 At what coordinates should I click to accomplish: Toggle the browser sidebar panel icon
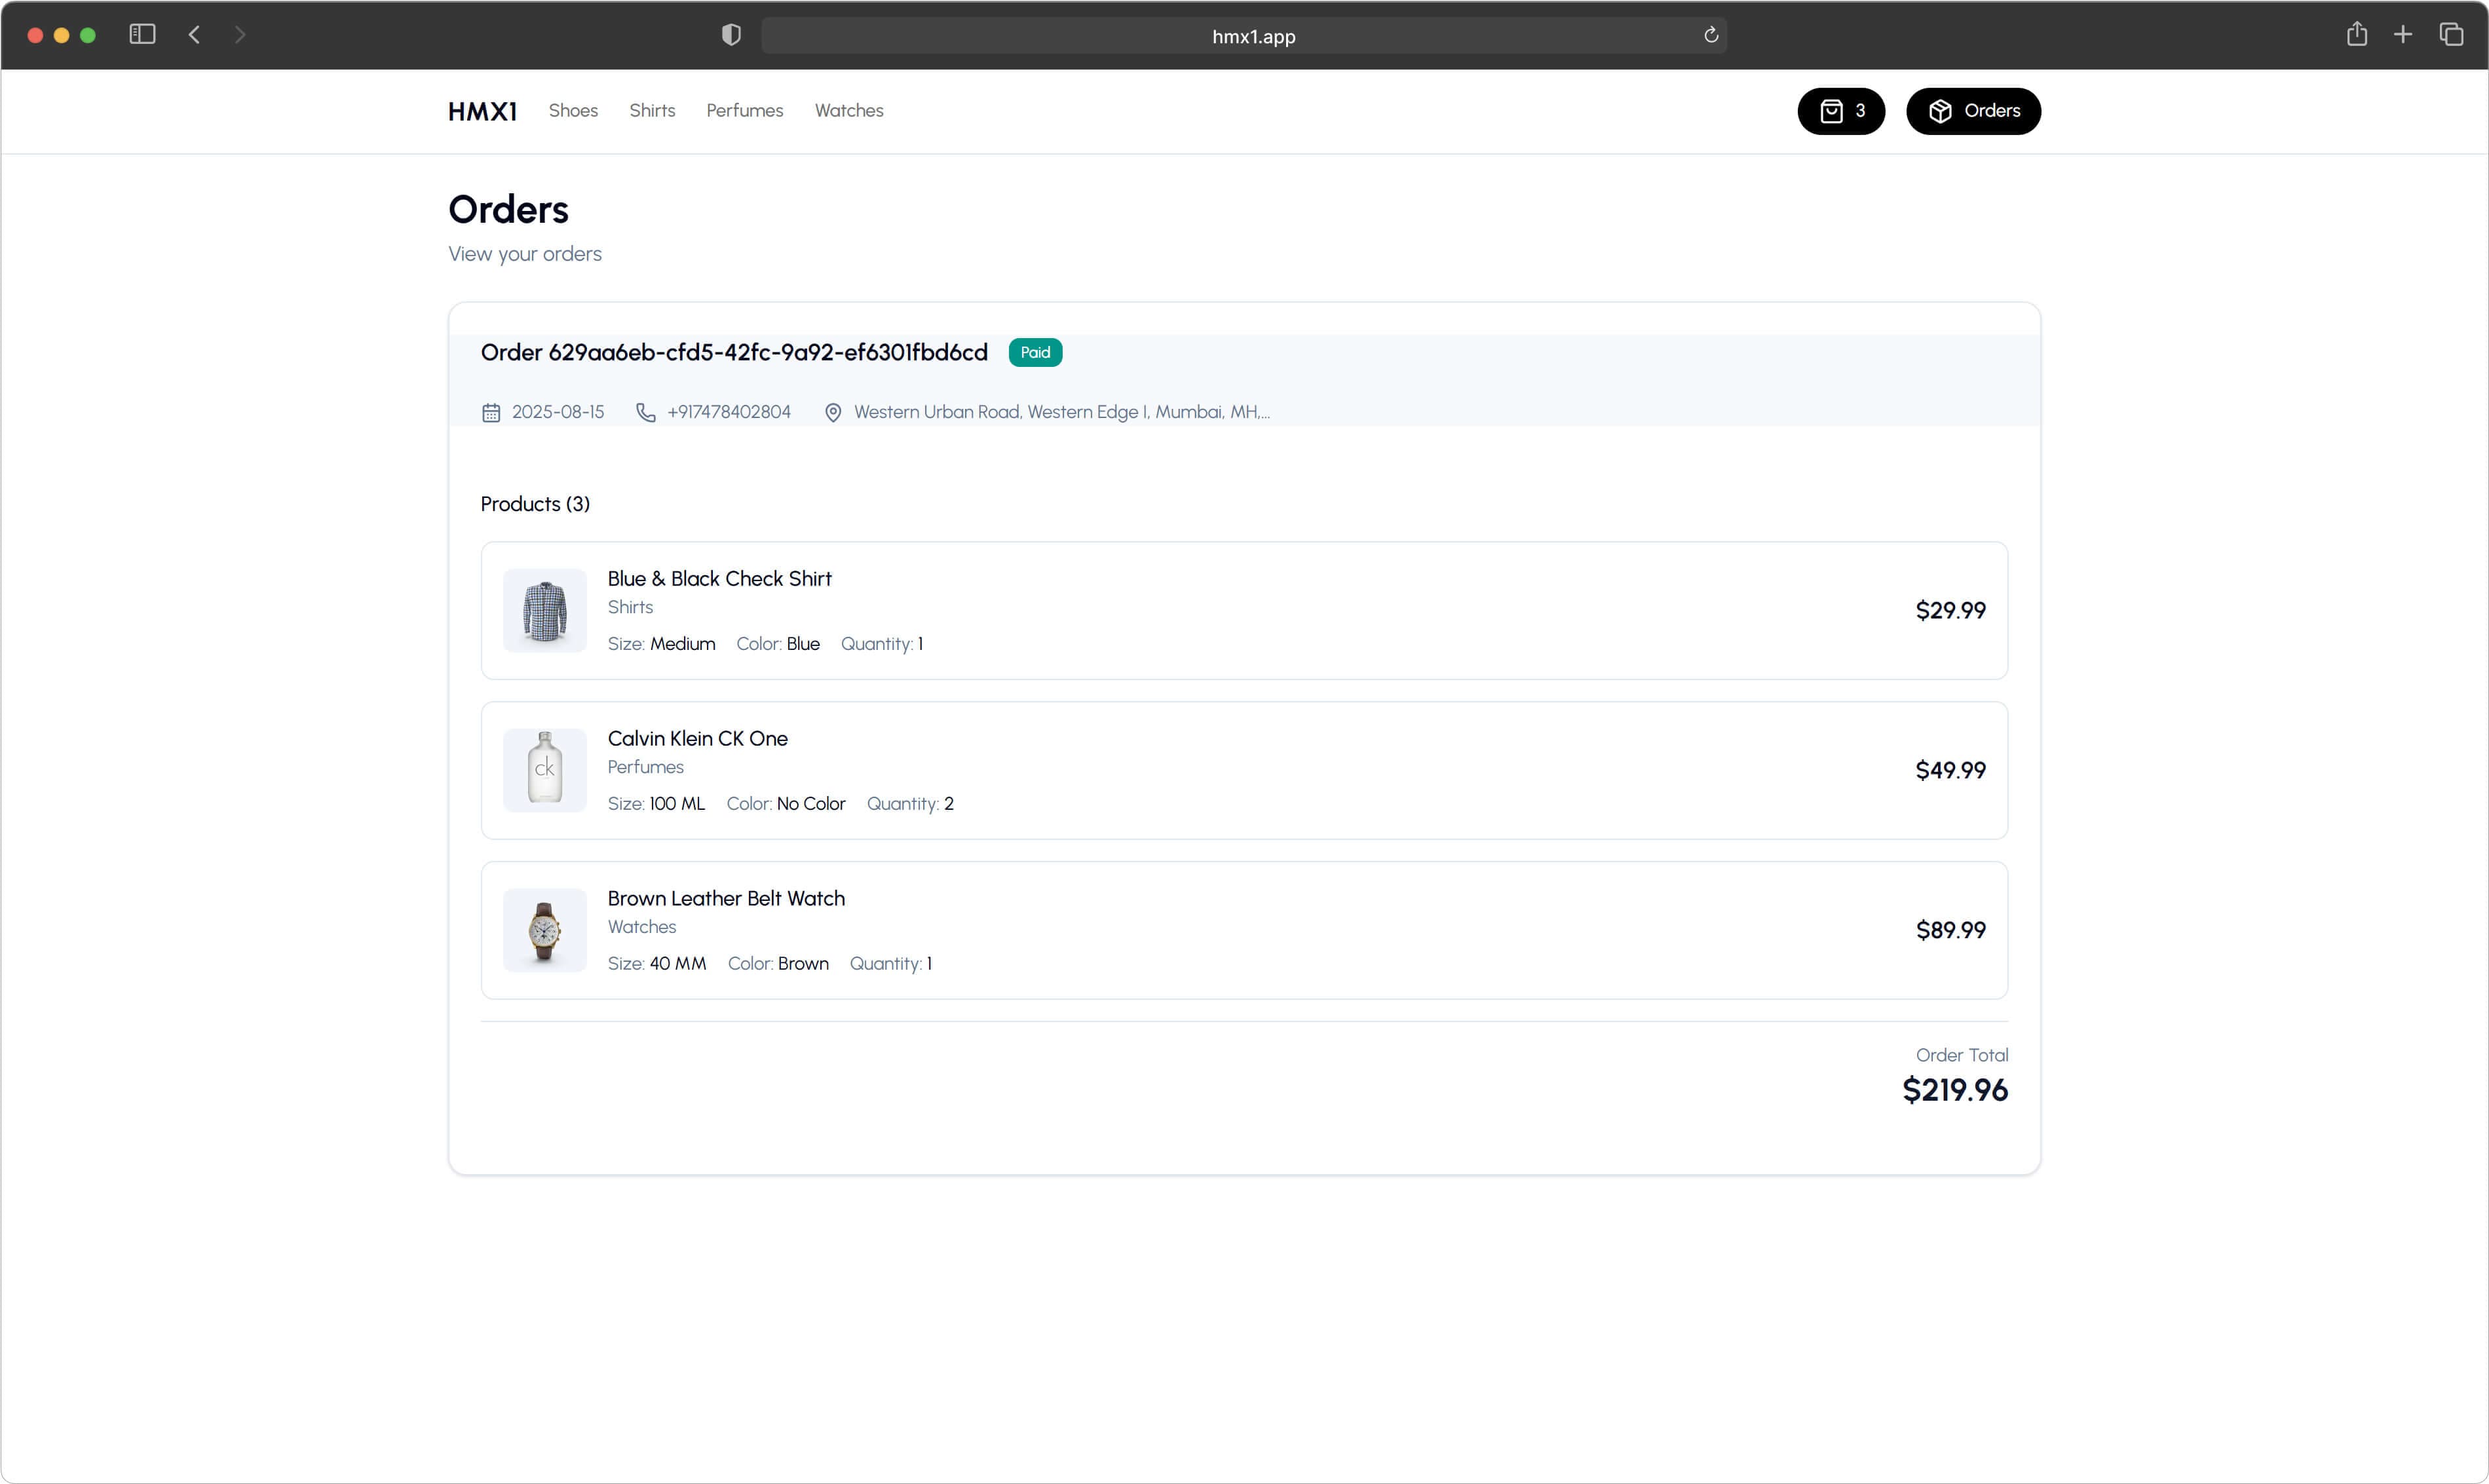tap(142, 35)
